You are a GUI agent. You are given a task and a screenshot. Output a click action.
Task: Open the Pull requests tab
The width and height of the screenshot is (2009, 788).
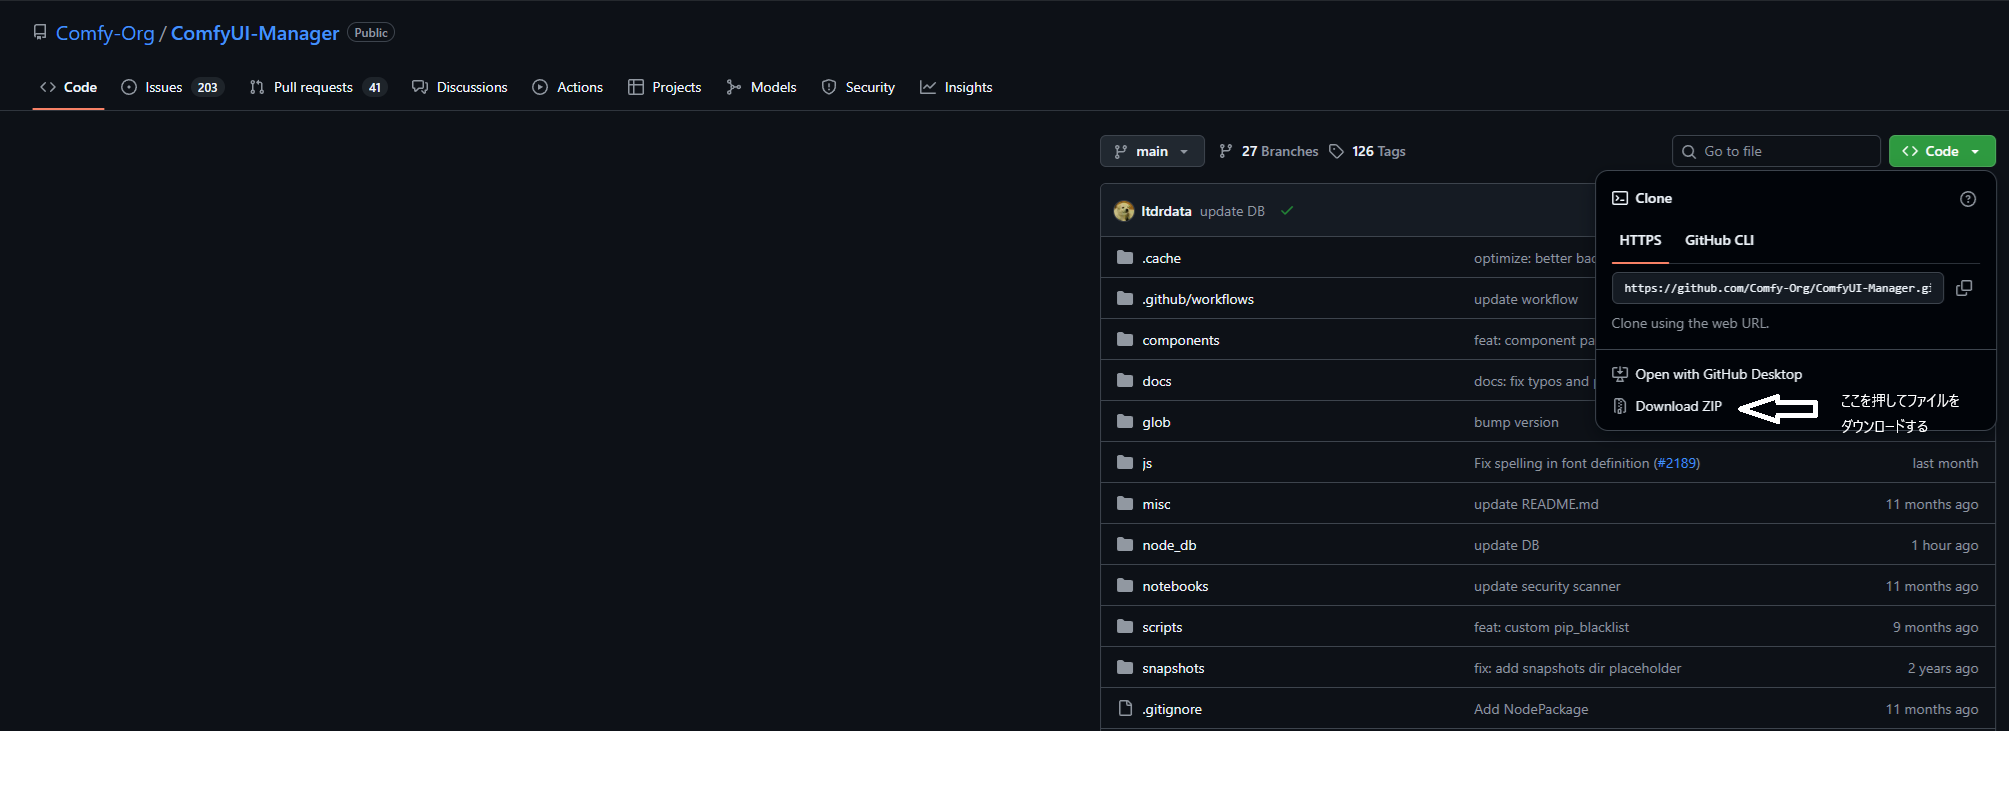(x=317, y=87)
